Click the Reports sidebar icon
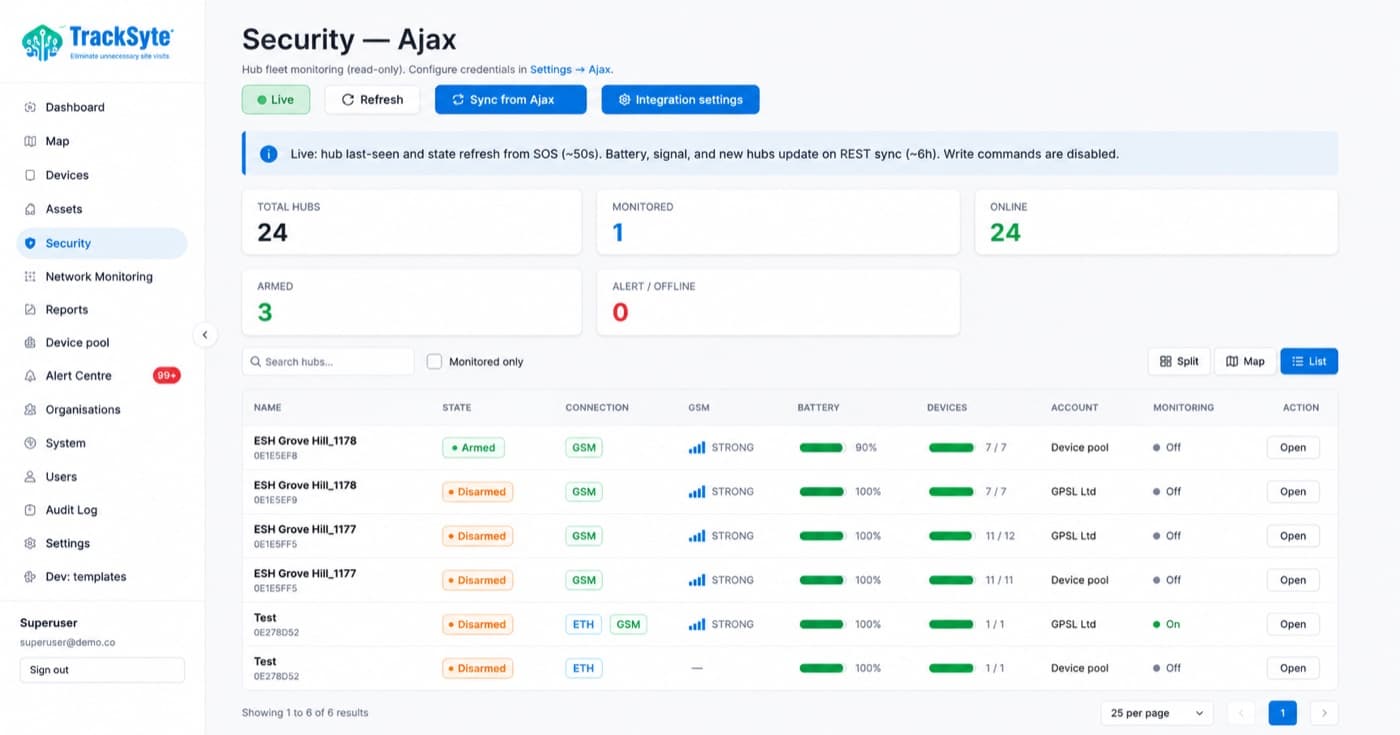Viewport: 1400px width, 735px height. click(30, 310)
